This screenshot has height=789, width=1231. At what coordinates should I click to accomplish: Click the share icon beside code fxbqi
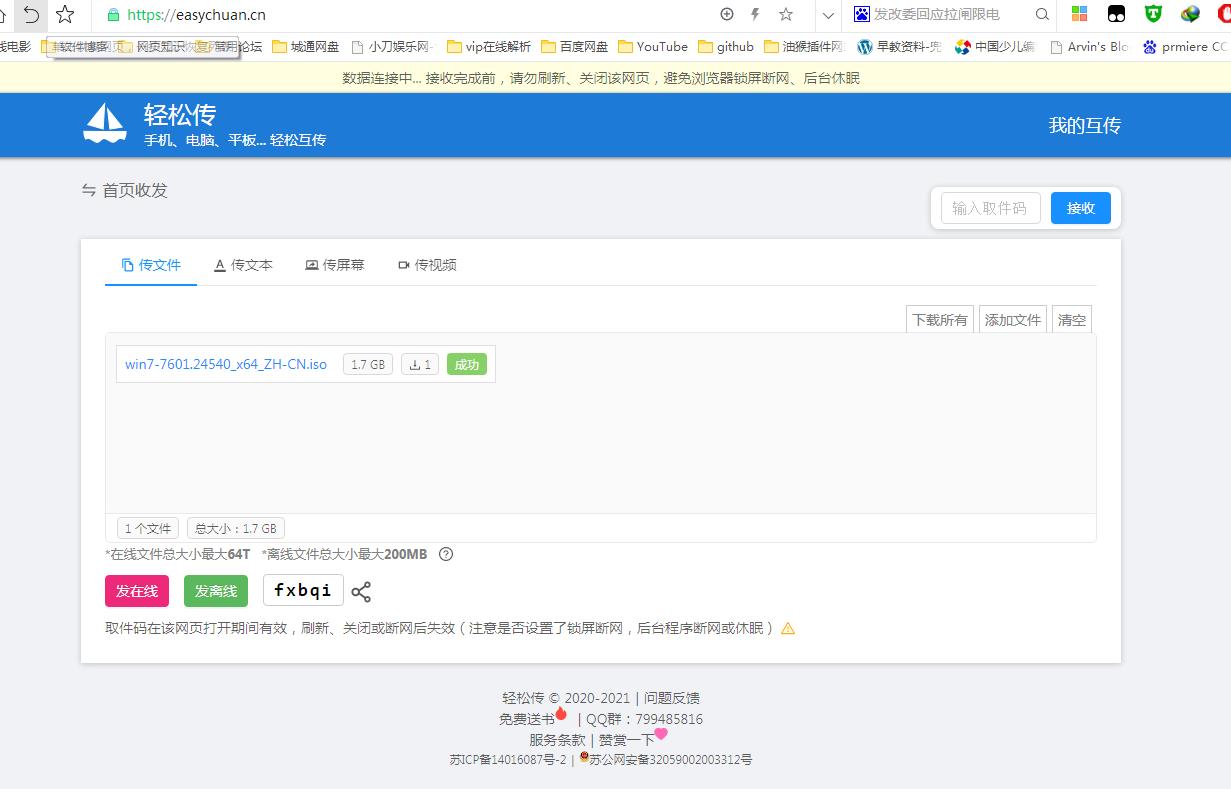tap(361, 591)
